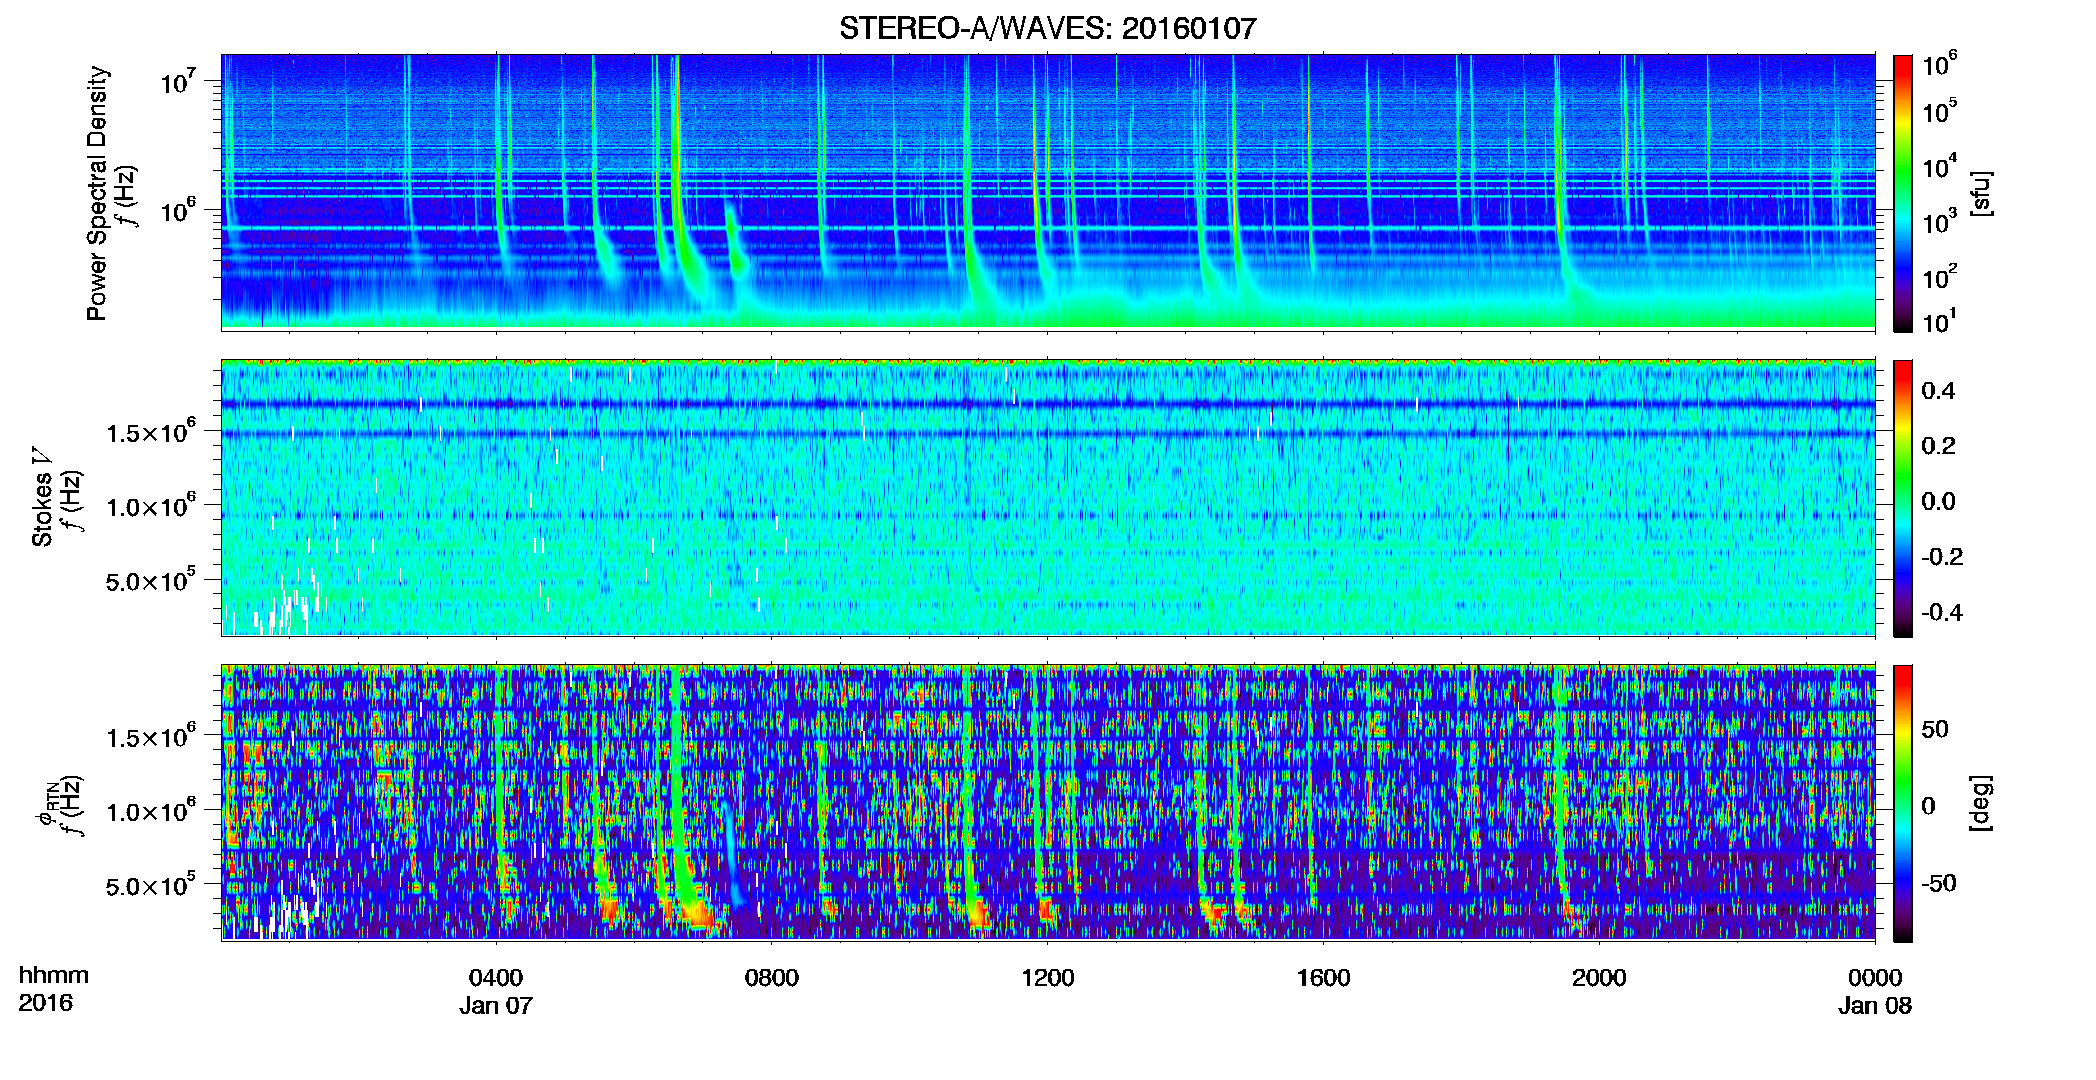Viewport: 2096px width, 1080px height.
Task: Click the plot title "STEREO-A/WAVES: 20160107"
Action: point(1047,28)
